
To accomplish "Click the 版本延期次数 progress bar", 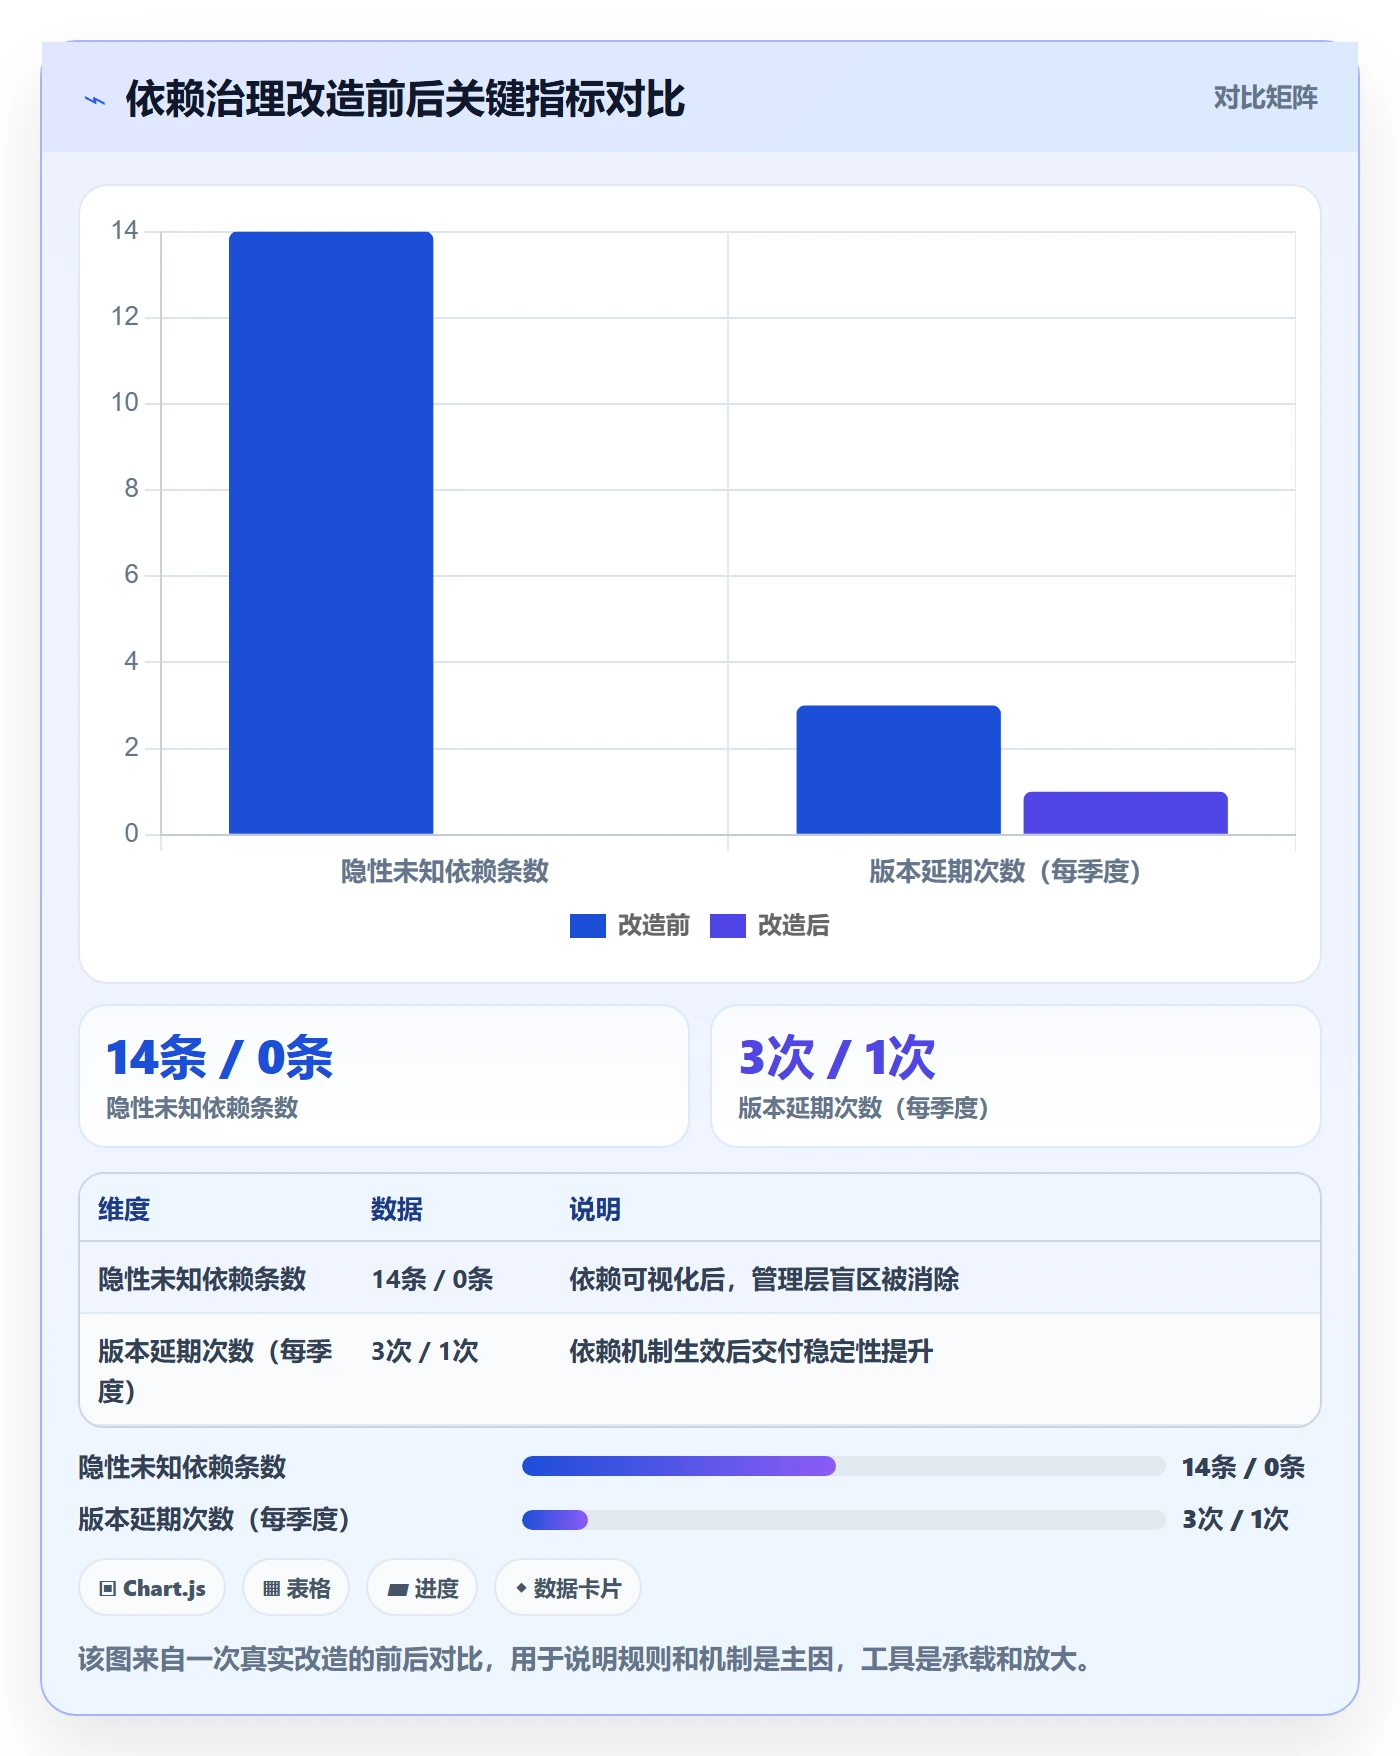I will coord(843,1520).
